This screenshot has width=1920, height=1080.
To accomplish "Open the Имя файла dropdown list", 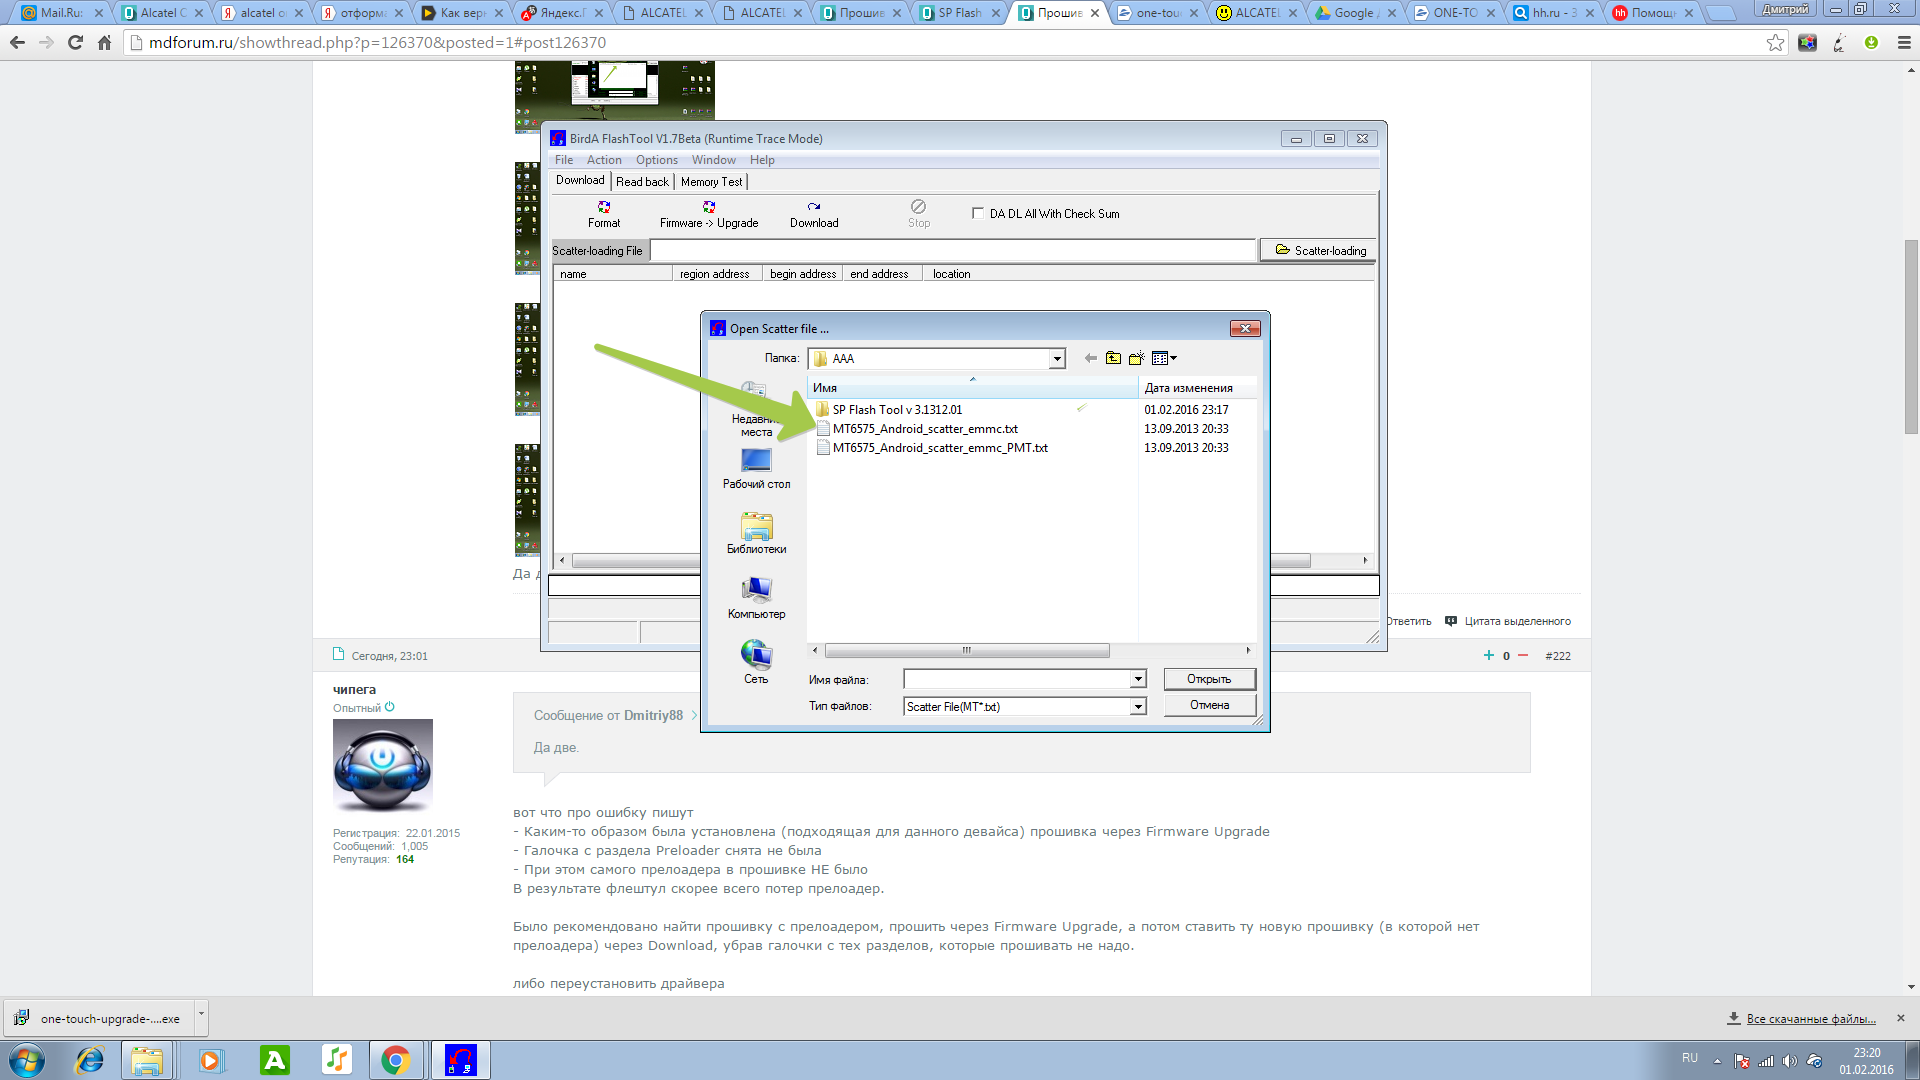I will click(x=1138, y=680).
